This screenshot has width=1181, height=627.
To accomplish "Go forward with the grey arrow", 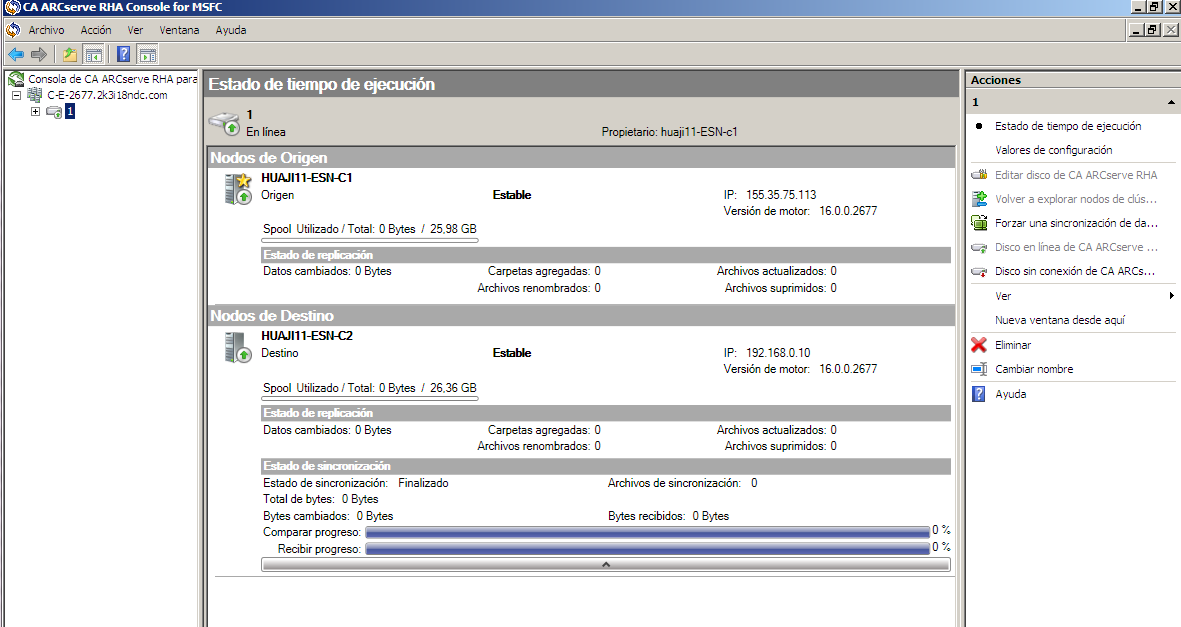I will point(39,54).
